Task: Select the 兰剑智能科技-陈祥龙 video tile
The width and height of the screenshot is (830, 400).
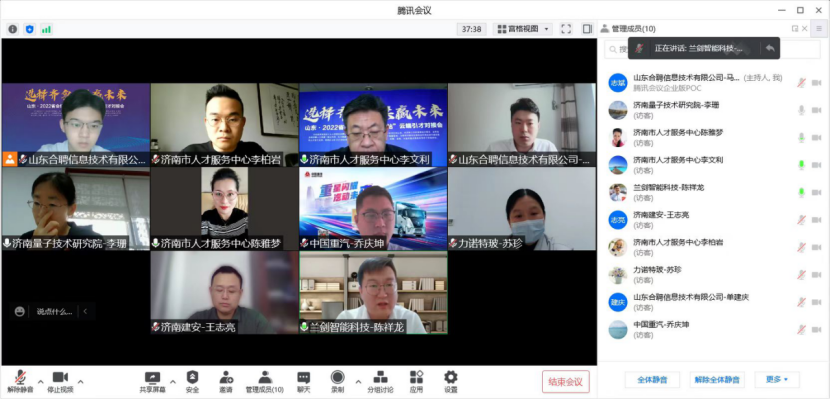Action: 373,292
